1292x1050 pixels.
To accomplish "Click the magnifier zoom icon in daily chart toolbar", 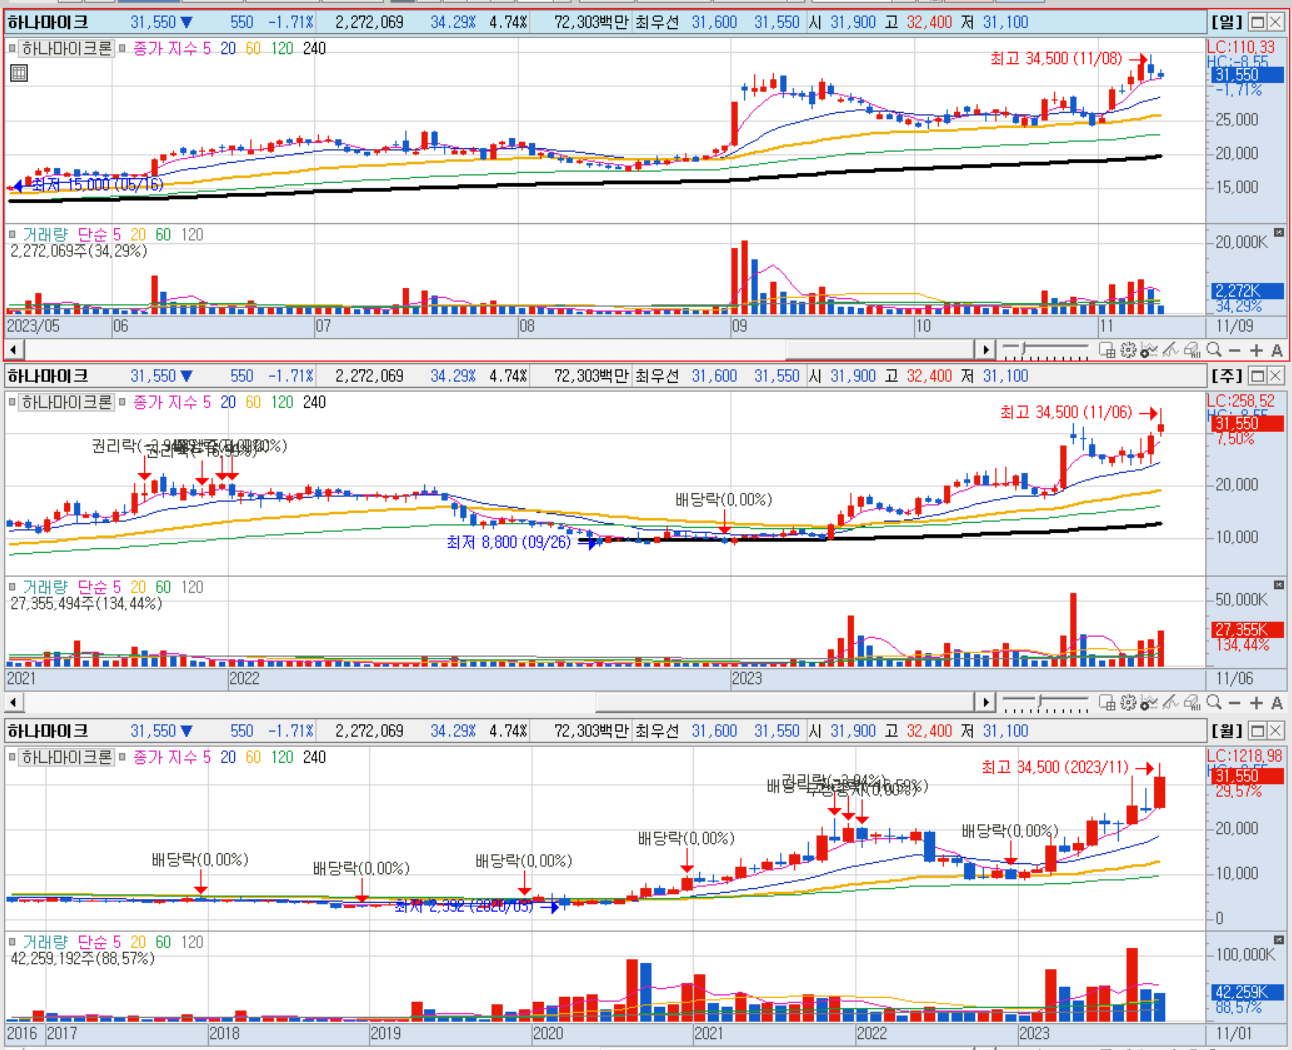I will [1213, 350].
